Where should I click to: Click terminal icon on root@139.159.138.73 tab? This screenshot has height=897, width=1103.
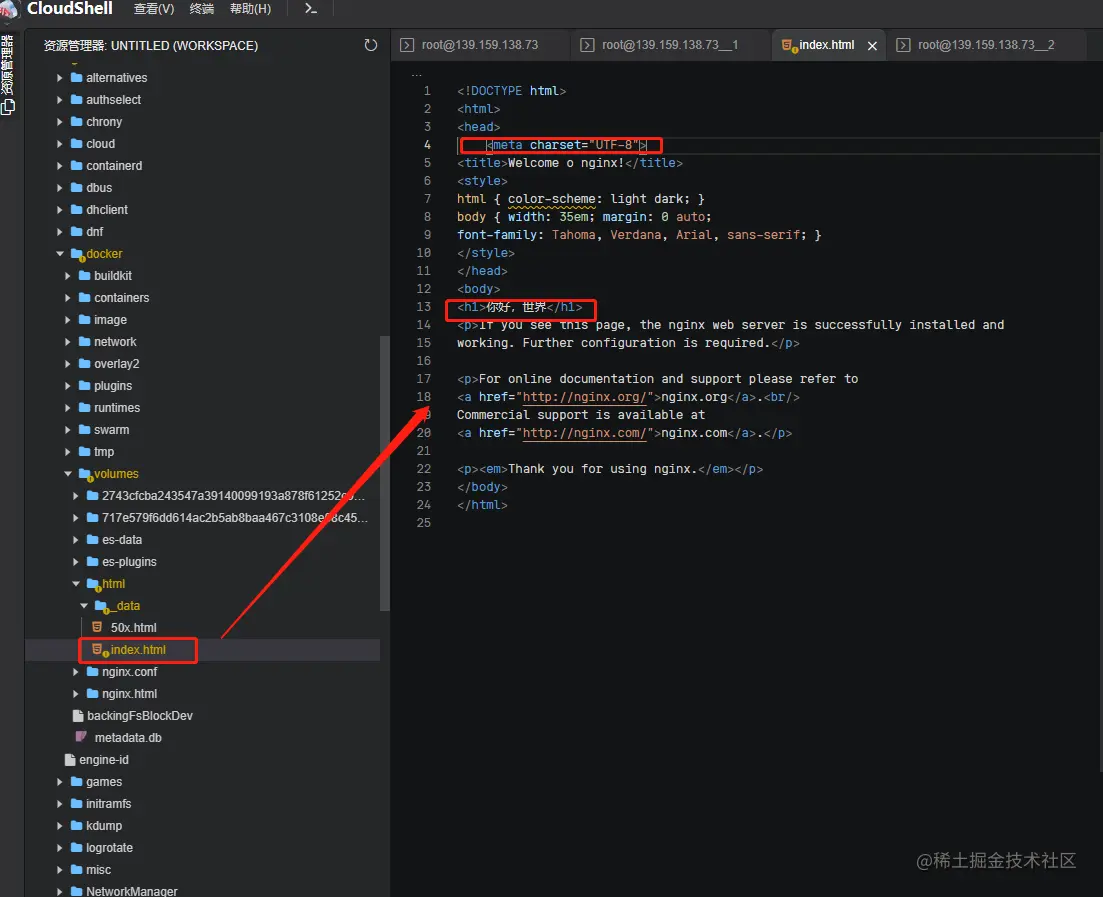click(x=407, y=45)
